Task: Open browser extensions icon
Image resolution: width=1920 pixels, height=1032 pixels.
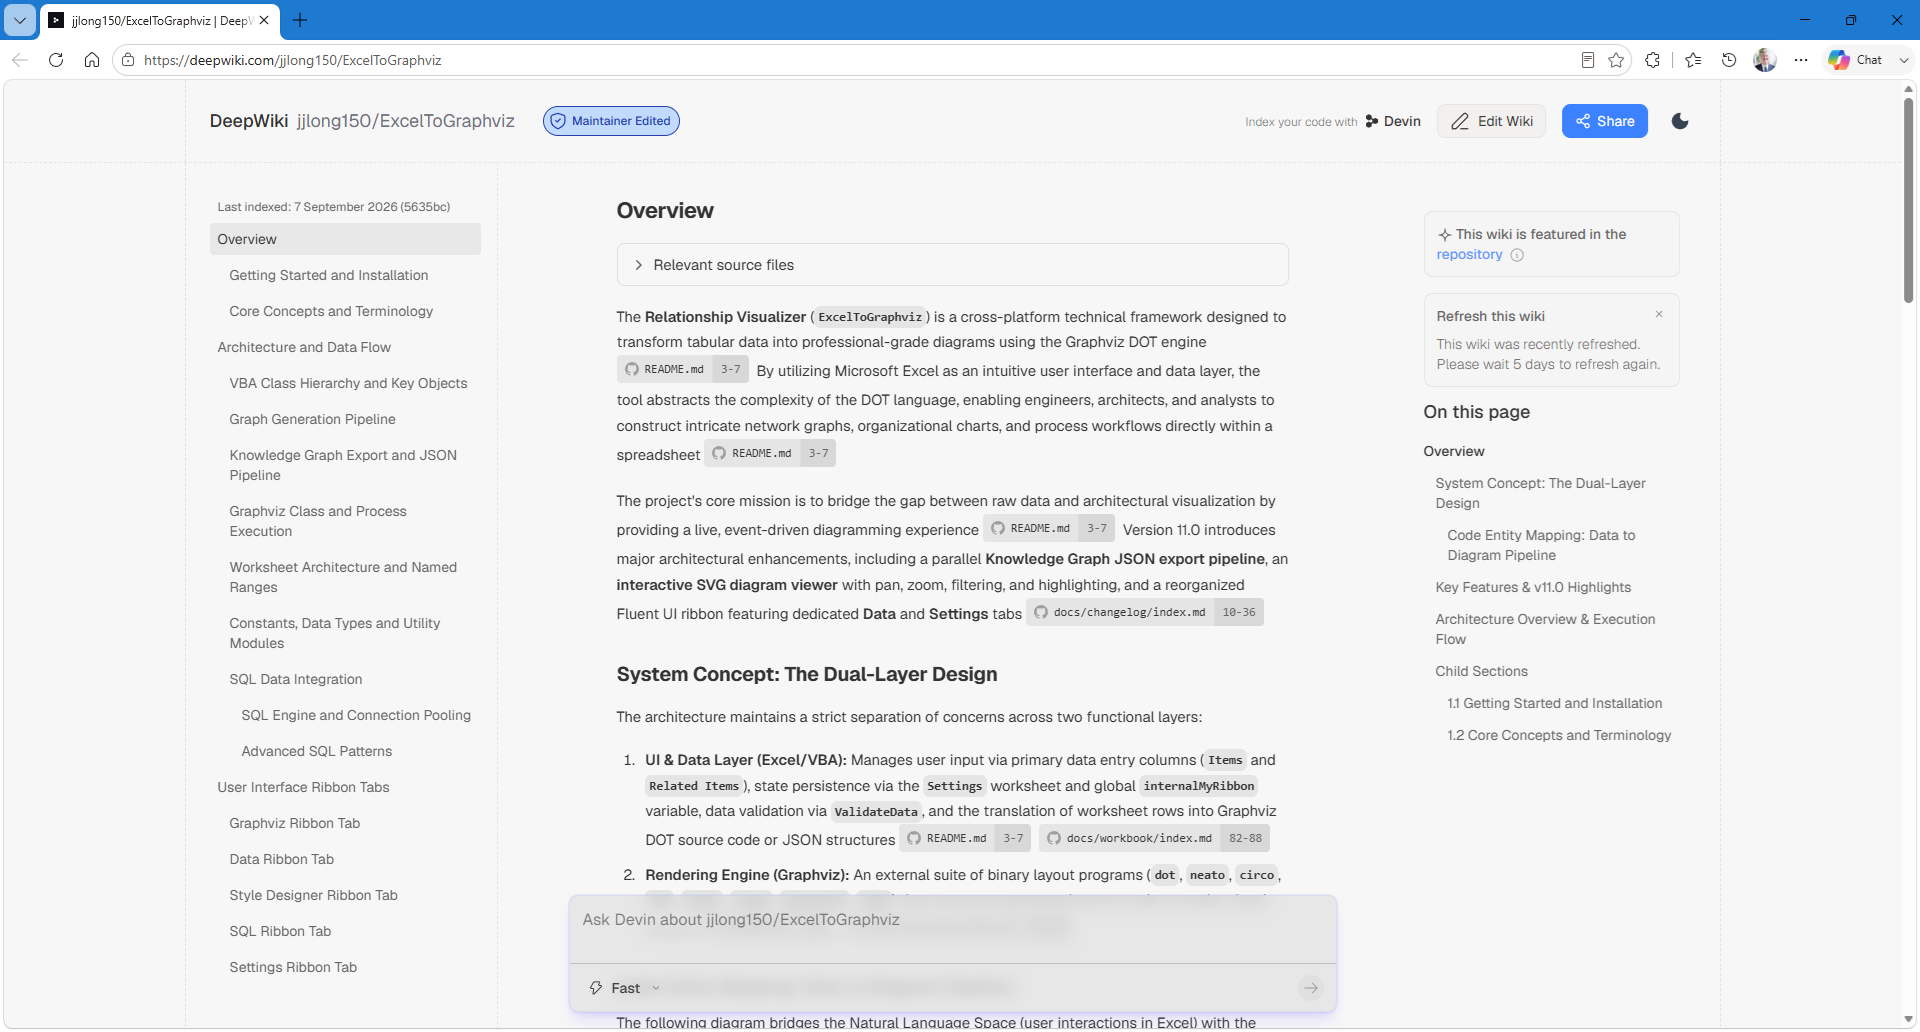Action: click(x=1653, y=60)
